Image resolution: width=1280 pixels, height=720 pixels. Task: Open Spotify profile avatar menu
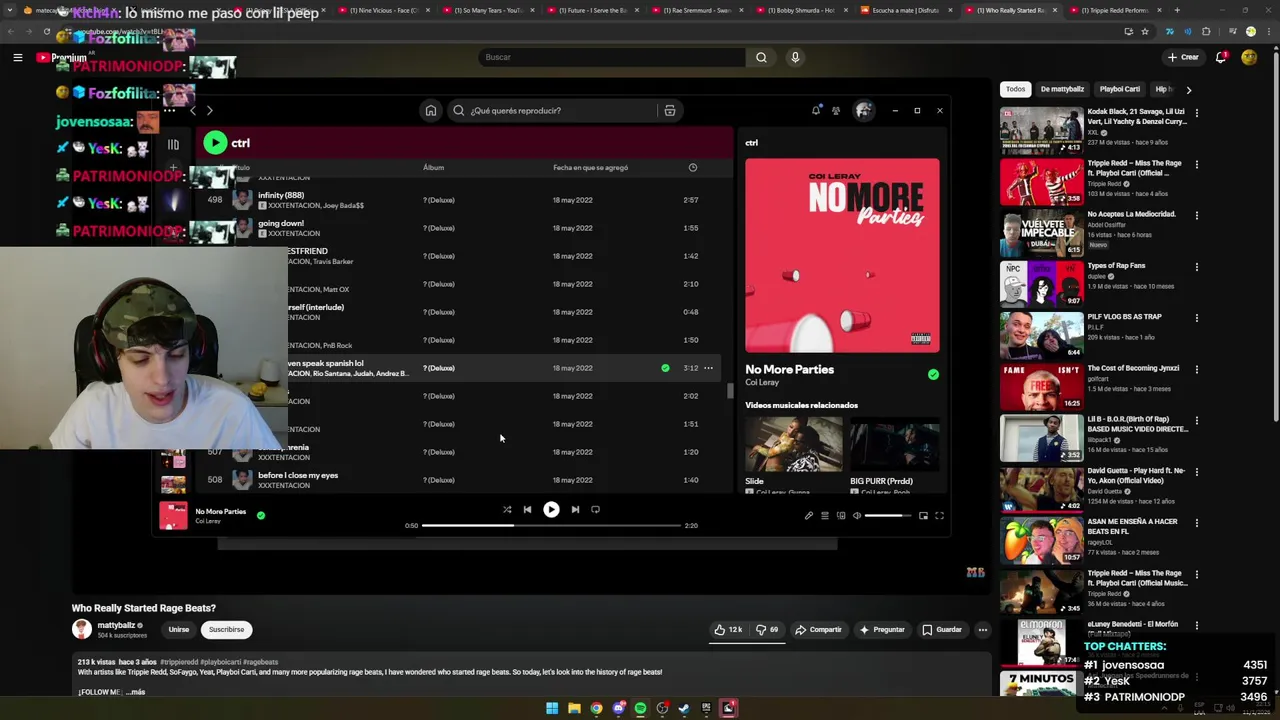863,110
